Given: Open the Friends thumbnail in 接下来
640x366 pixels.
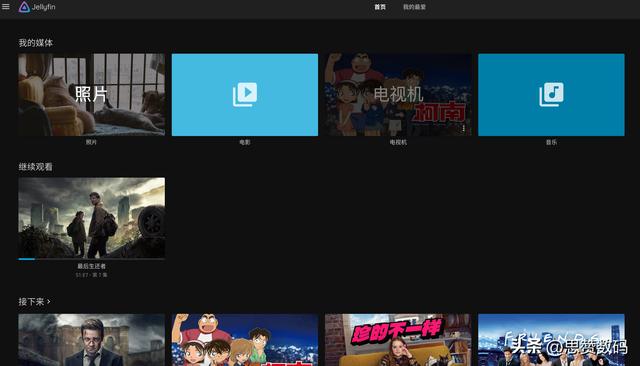Looking at the screenshot, I should click(x=551, y=340).
